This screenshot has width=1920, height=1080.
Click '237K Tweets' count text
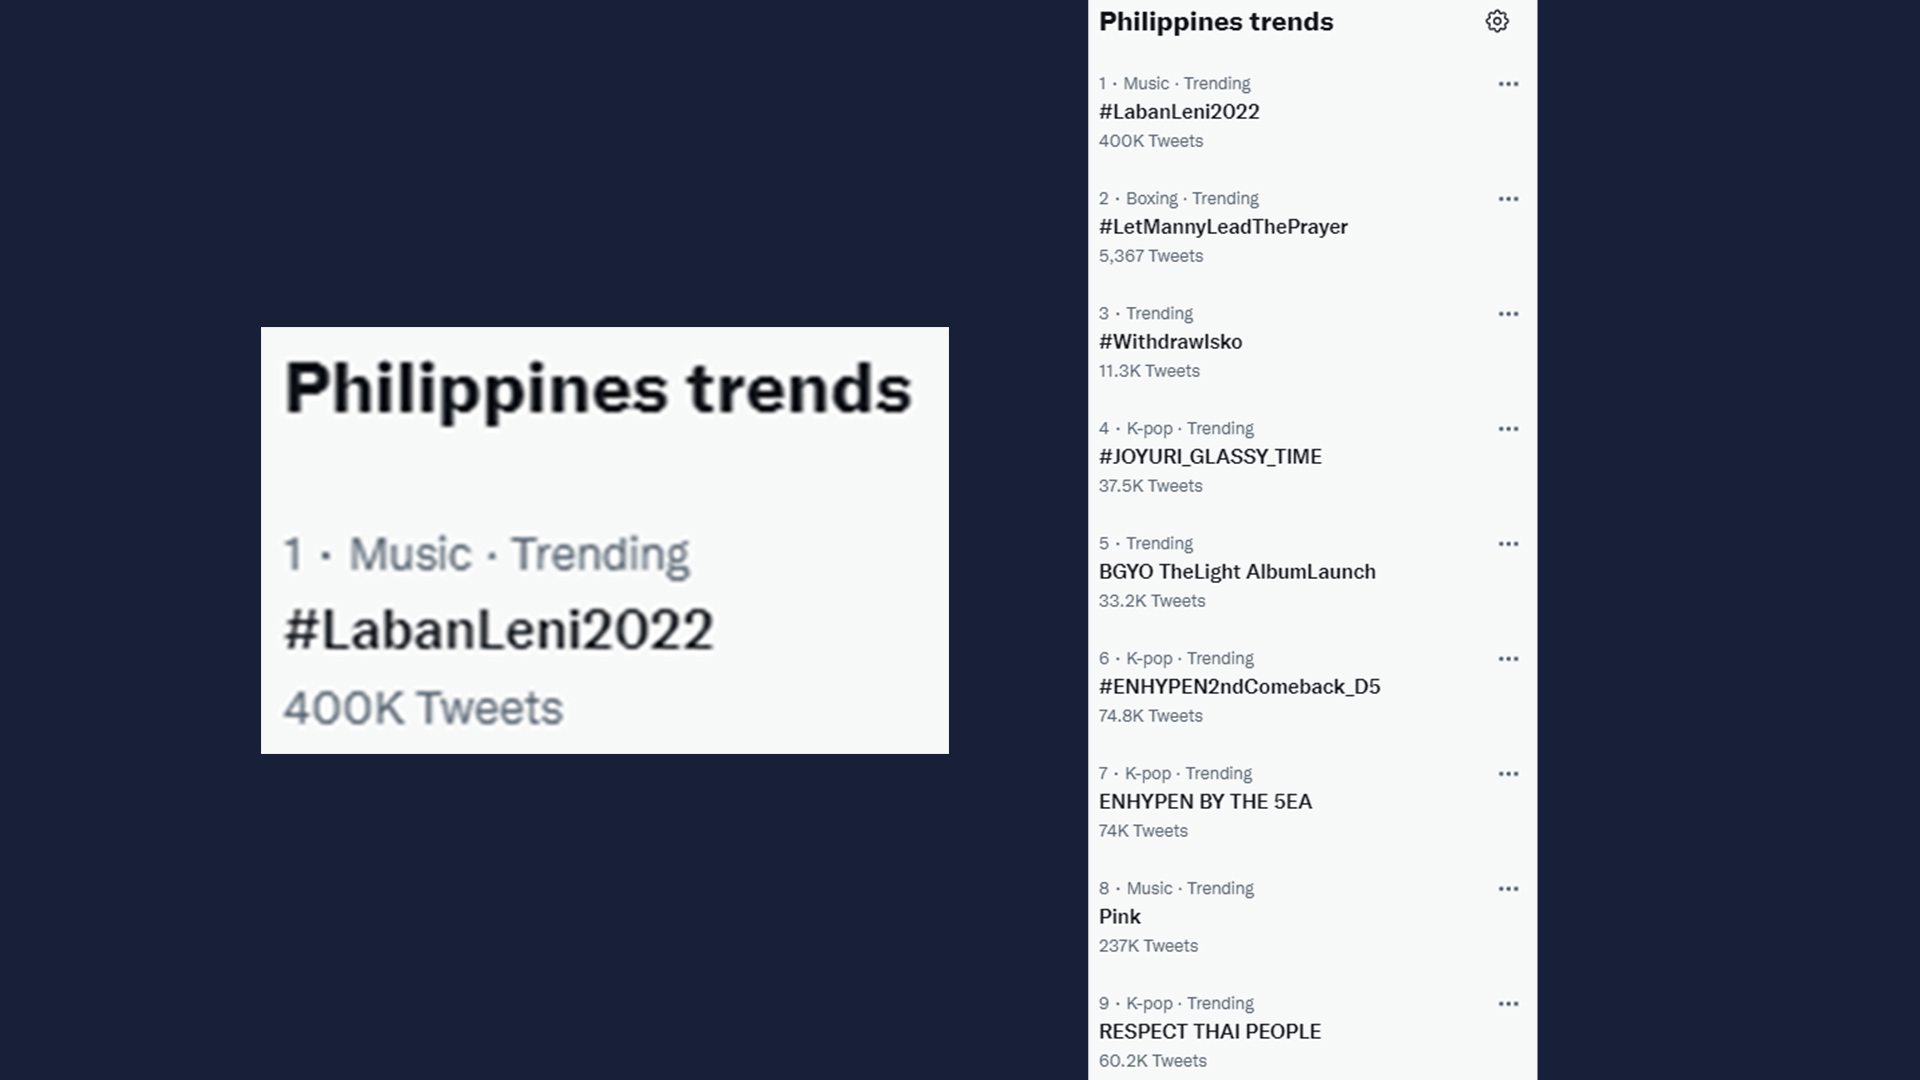click(x=1148, y=946)
